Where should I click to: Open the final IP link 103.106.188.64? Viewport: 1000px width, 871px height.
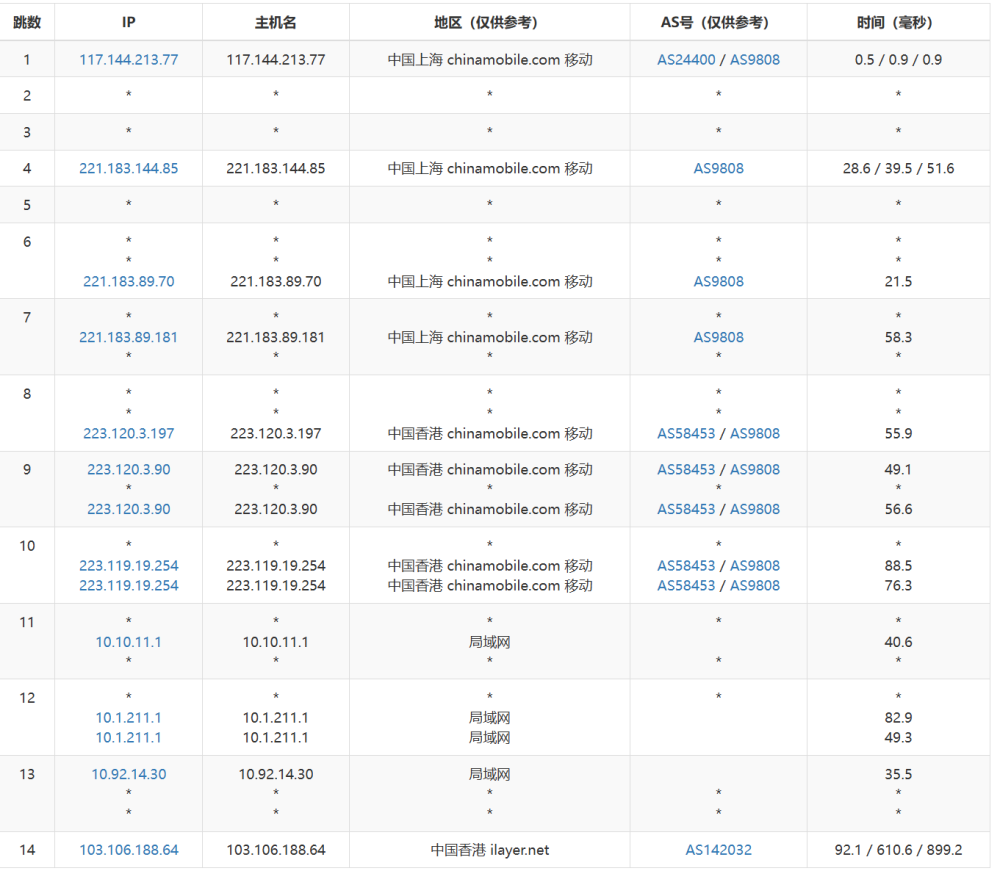[128, 849]
